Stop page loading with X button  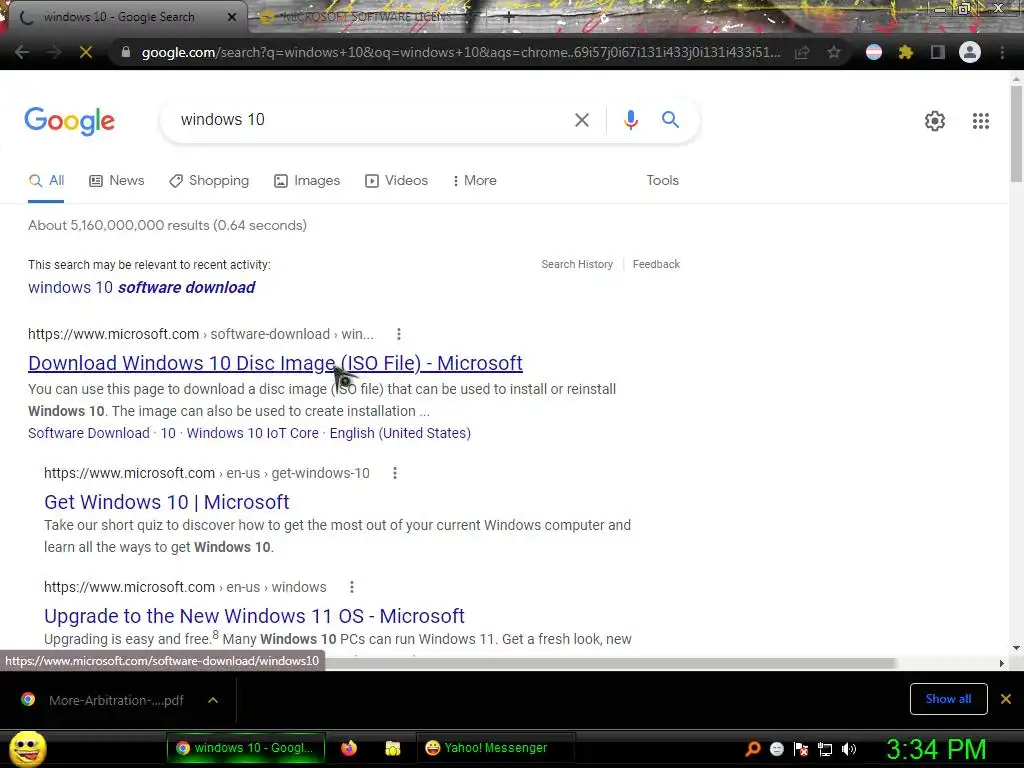point(86,52)
